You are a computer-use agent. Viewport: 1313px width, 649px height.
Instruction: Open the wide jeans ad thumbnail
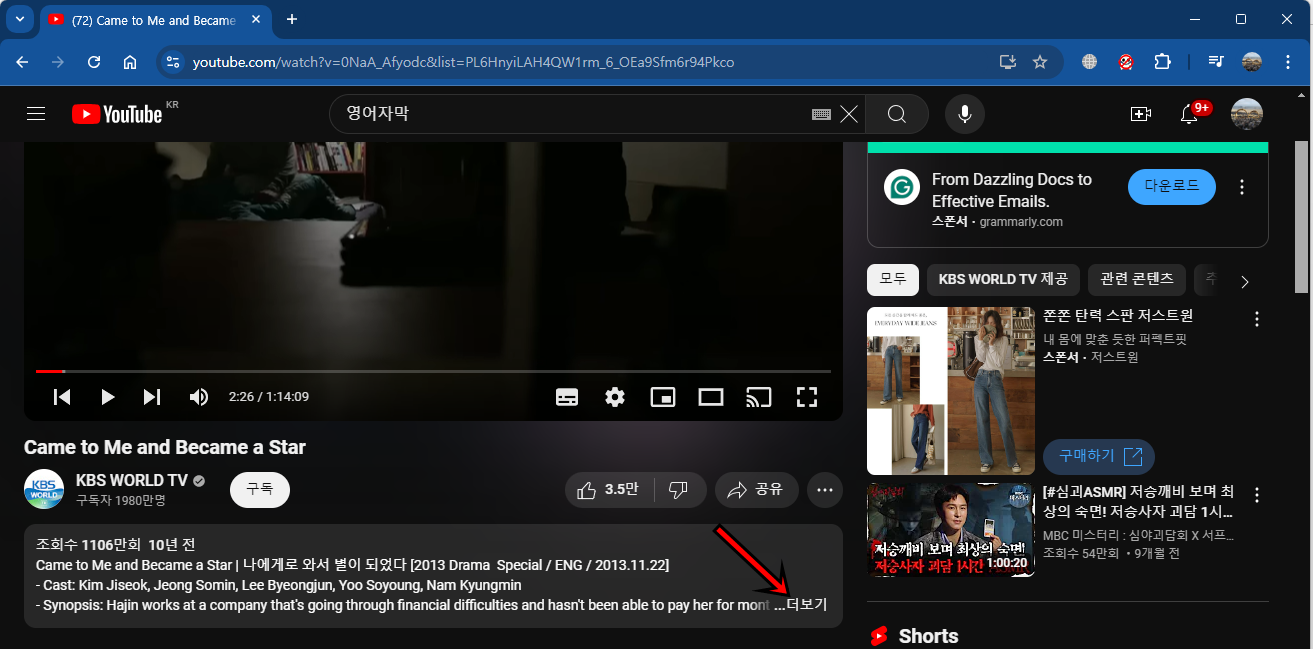(951, 390)
